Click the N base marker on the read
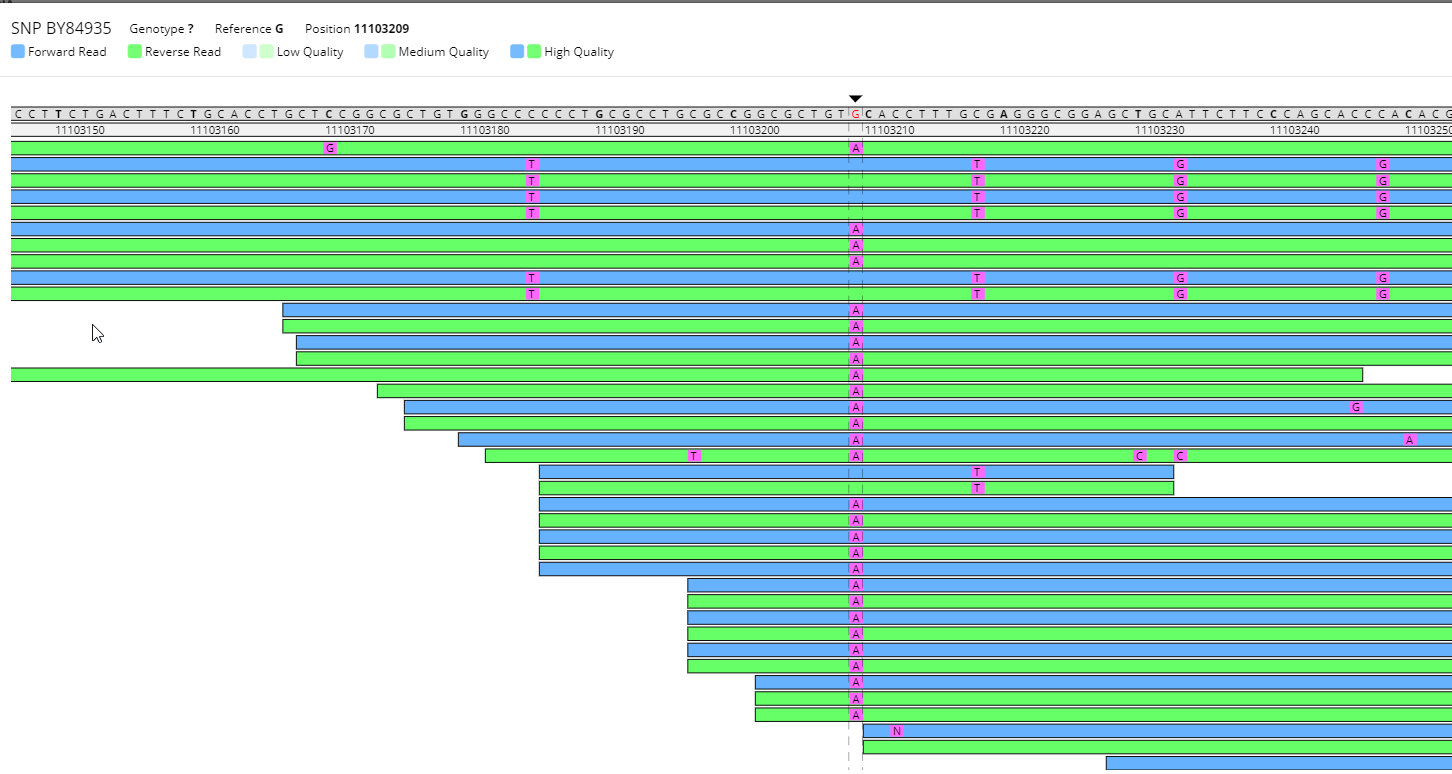Viewport: 1452px width, 774px height. [897, 731]
